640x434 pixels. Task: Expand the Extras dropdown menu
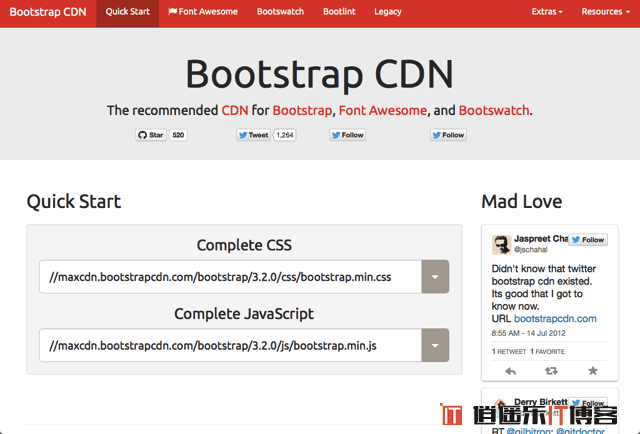[x=547, y=12]
